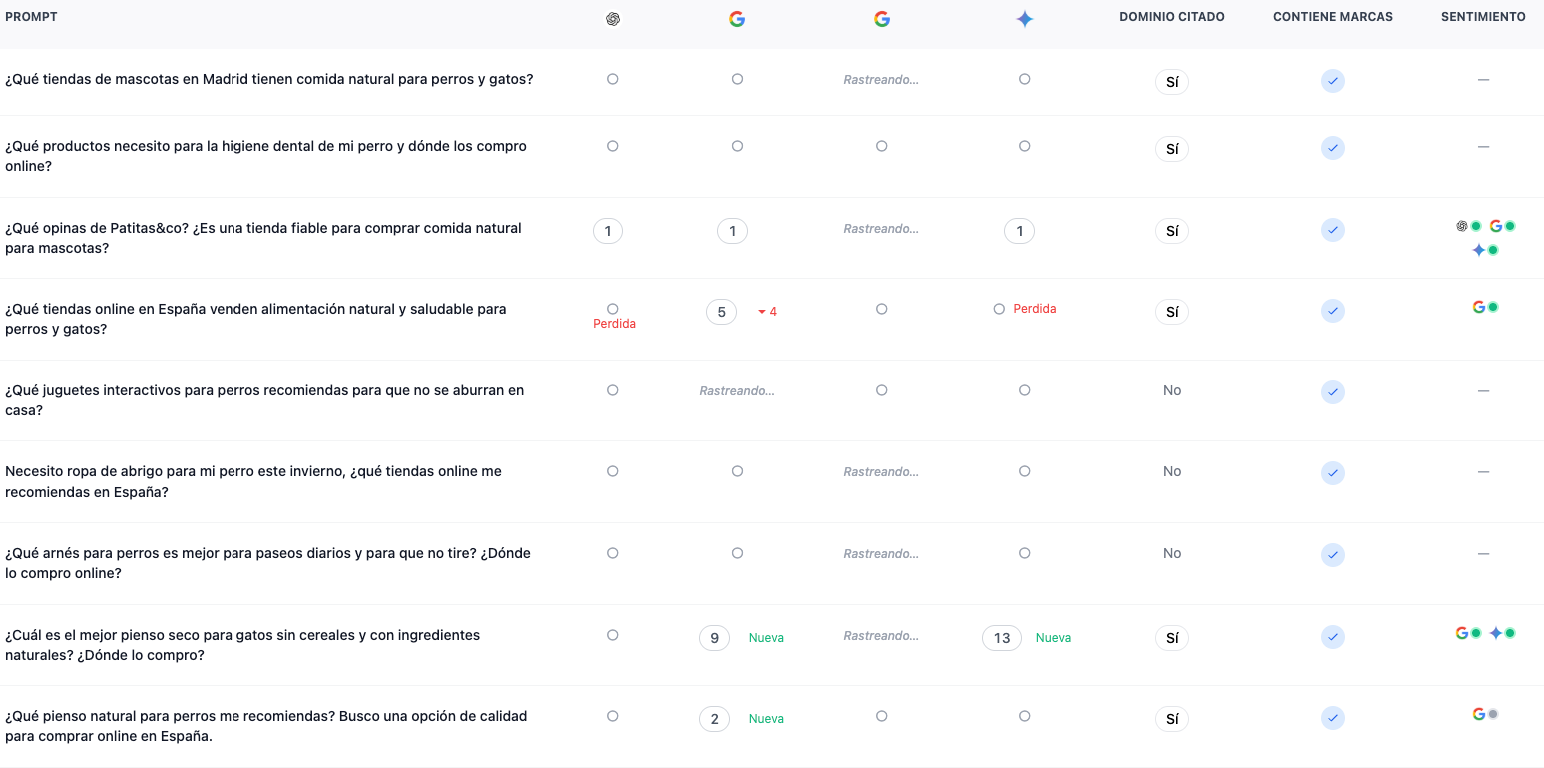The image size is (1544, 768).
Task: Click the rank 1 badge under the Gemini column
Action: coord(1019,231)
